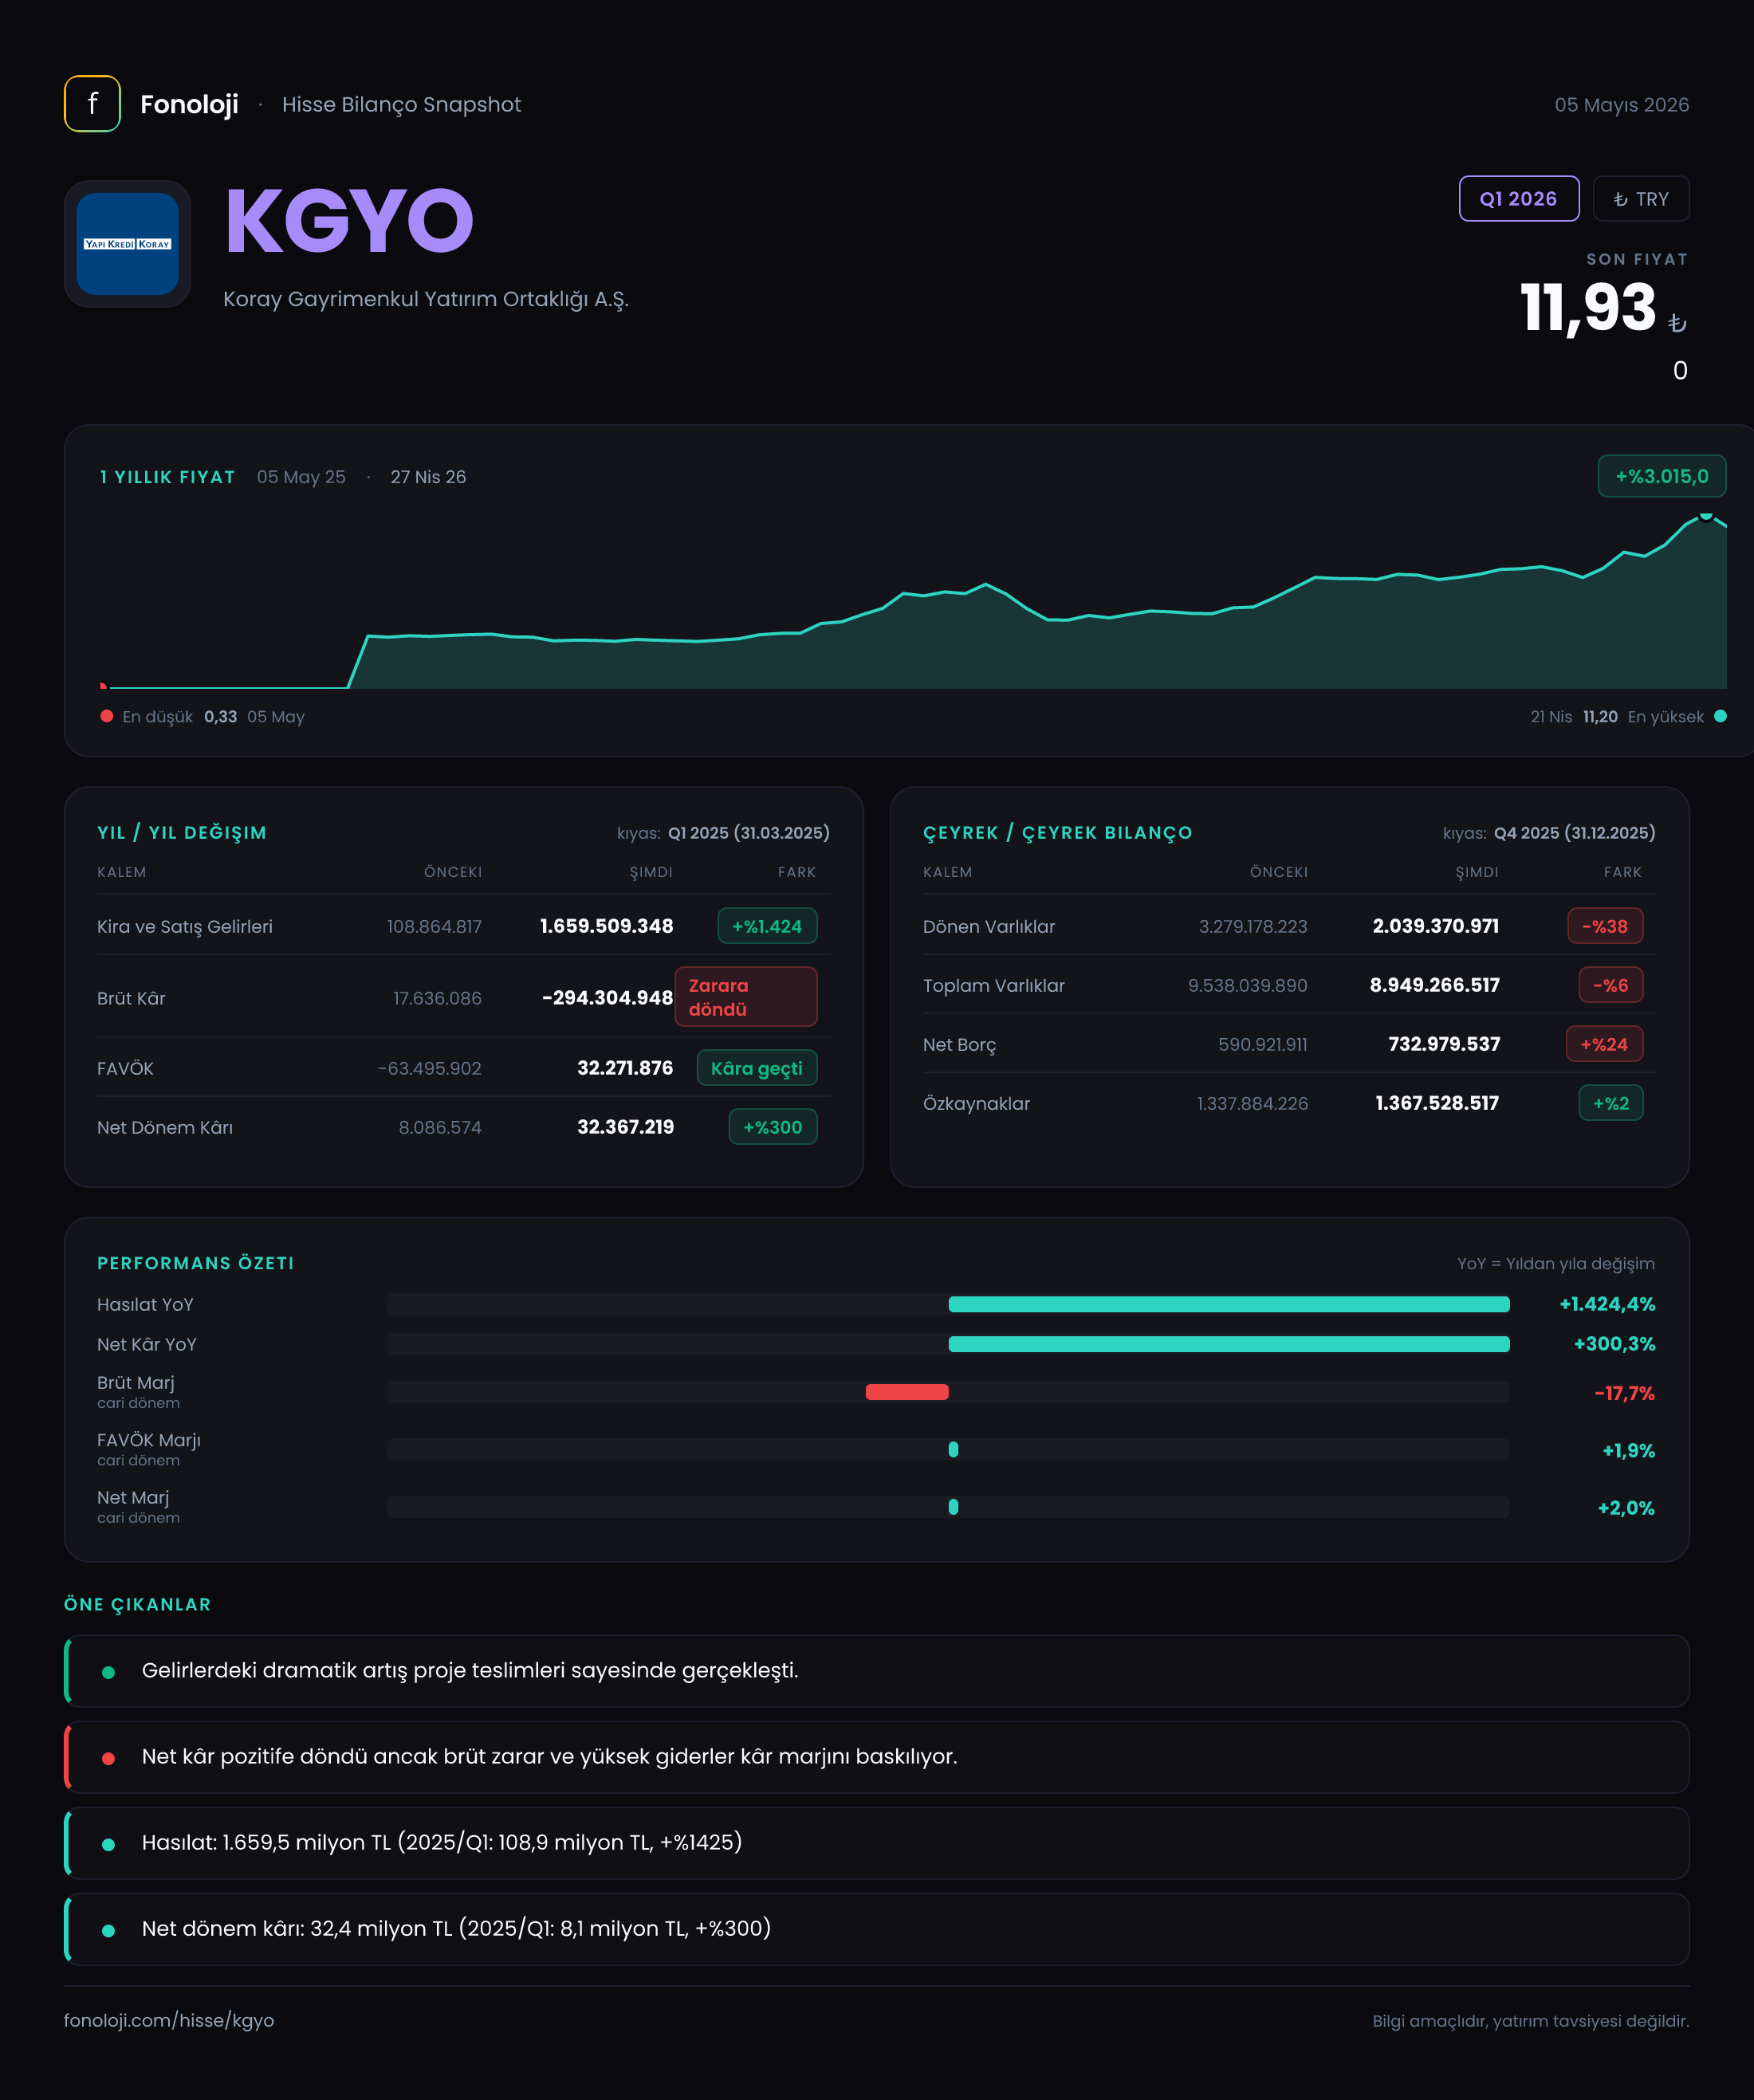Click the 'PERFORMANS ÖZETI' section heading
Viewport: 1754px width, 2100px height.
point(196,1263)
